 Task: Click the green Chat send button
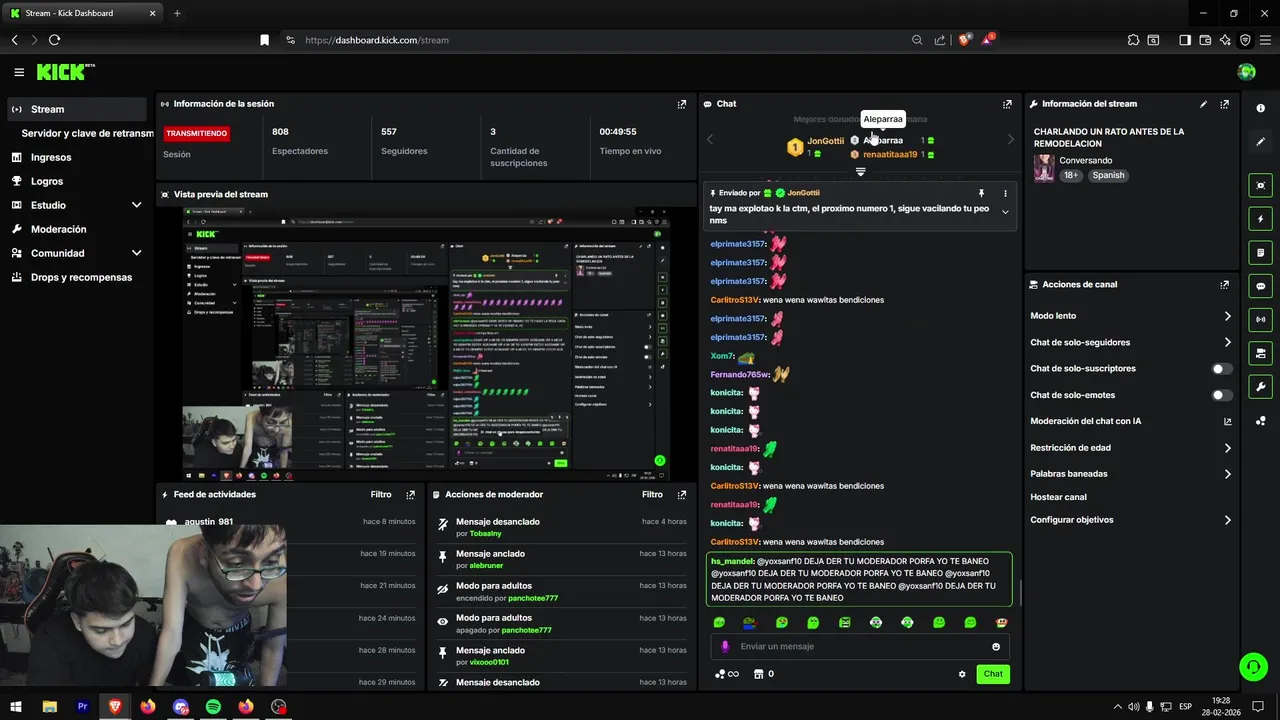tap(993, 674)
